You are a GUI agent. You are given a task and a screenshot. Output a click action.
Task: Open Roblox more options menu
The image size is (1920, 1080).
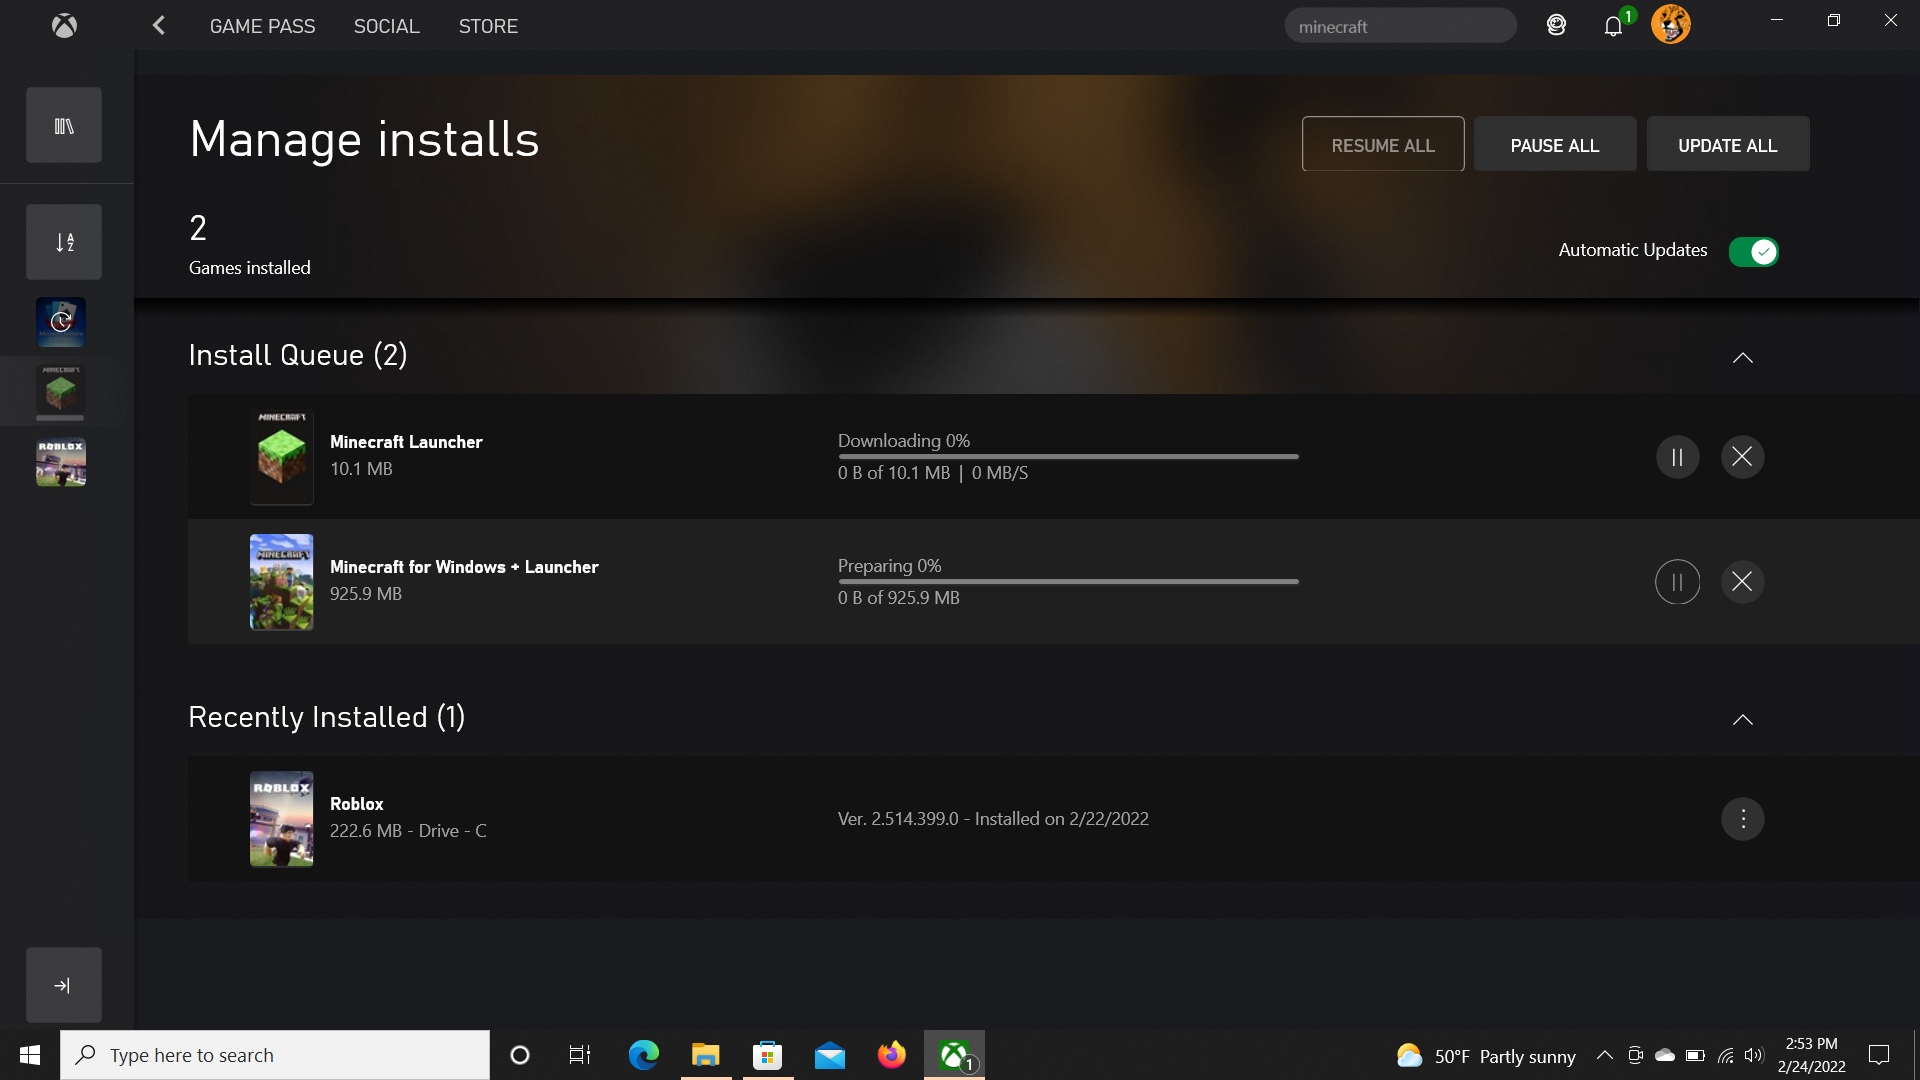[1742, 819]
